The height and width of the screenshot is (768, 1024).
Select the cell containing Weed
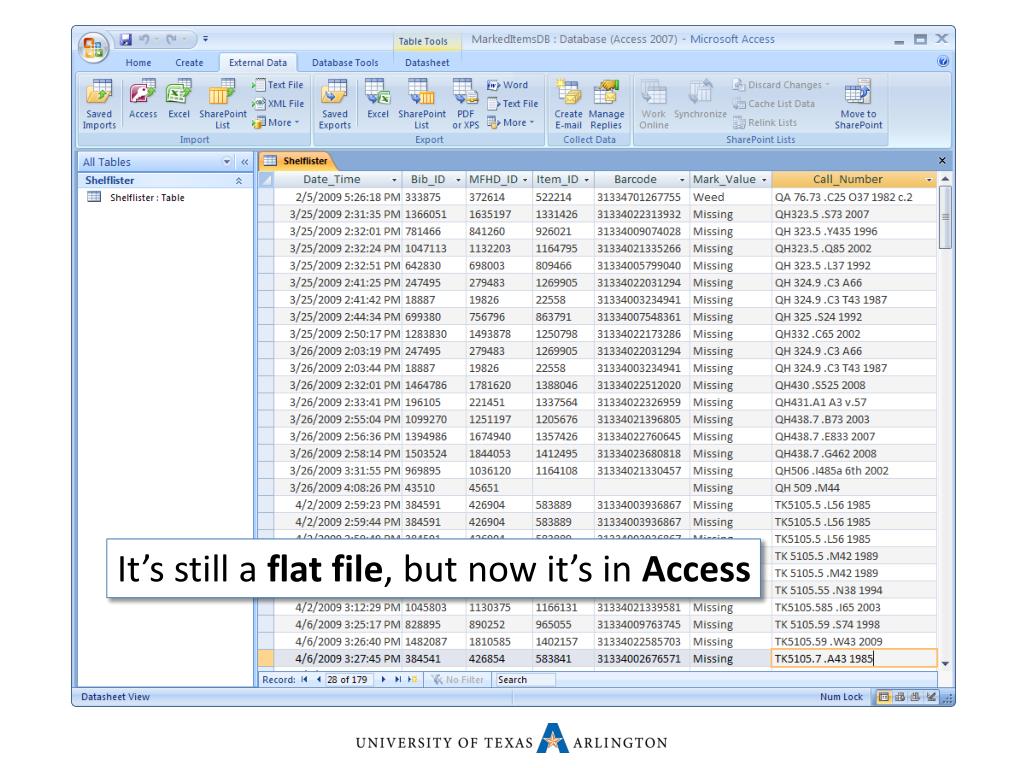[x=731, y=197]
